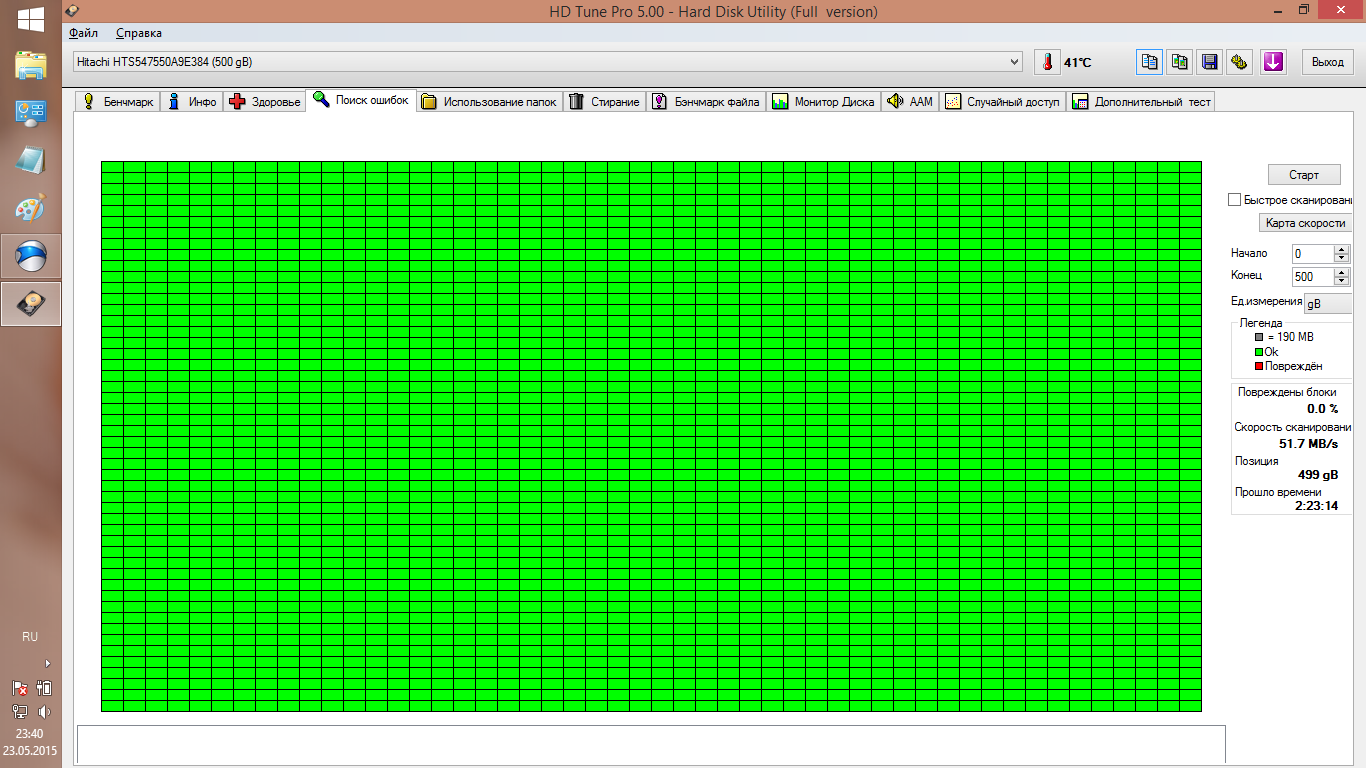Open Control Panel taskbar icon

pyautogui.click(x=30, y=112)
